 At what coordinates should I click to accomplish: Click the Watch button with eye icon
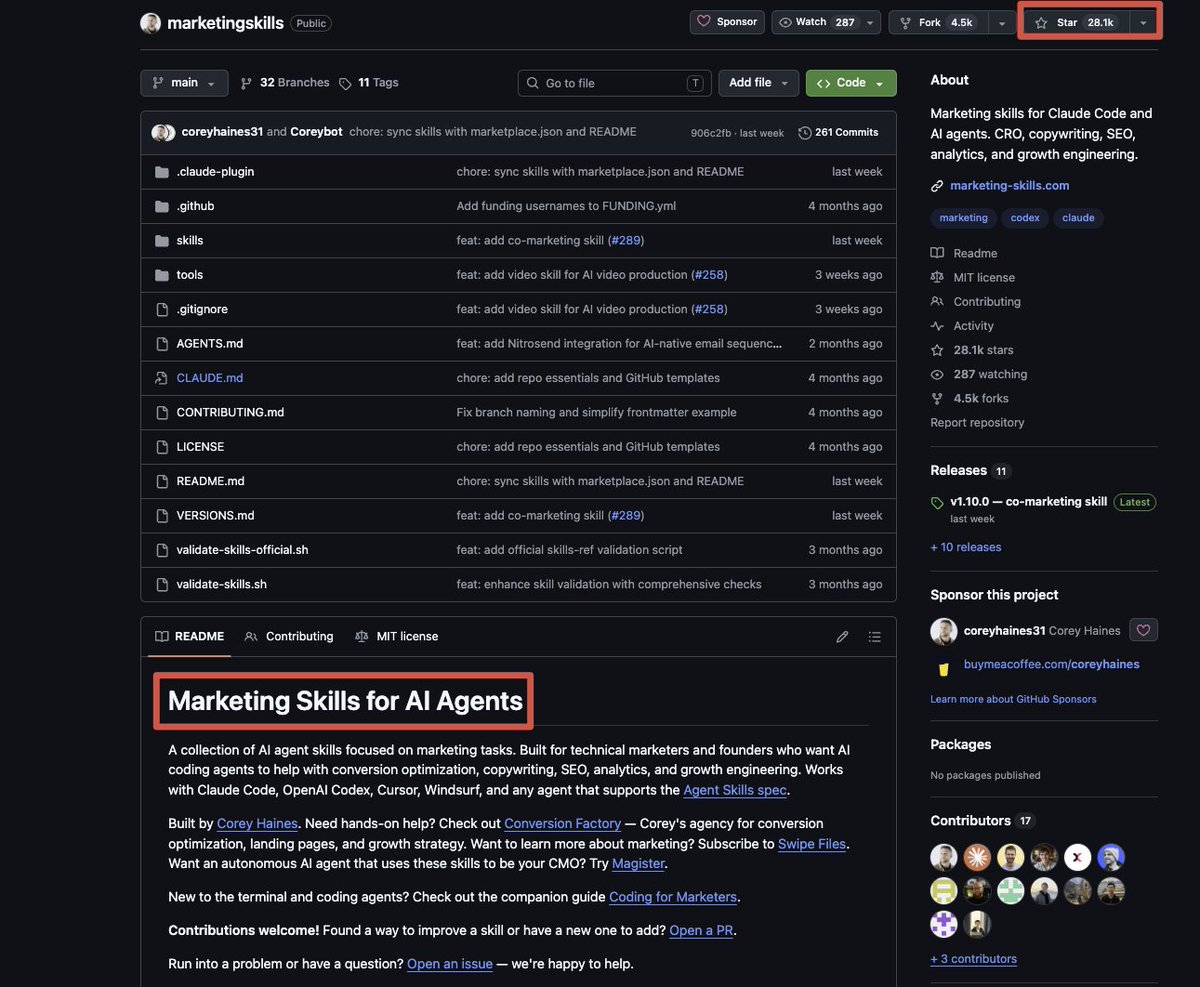pos(817,22)
